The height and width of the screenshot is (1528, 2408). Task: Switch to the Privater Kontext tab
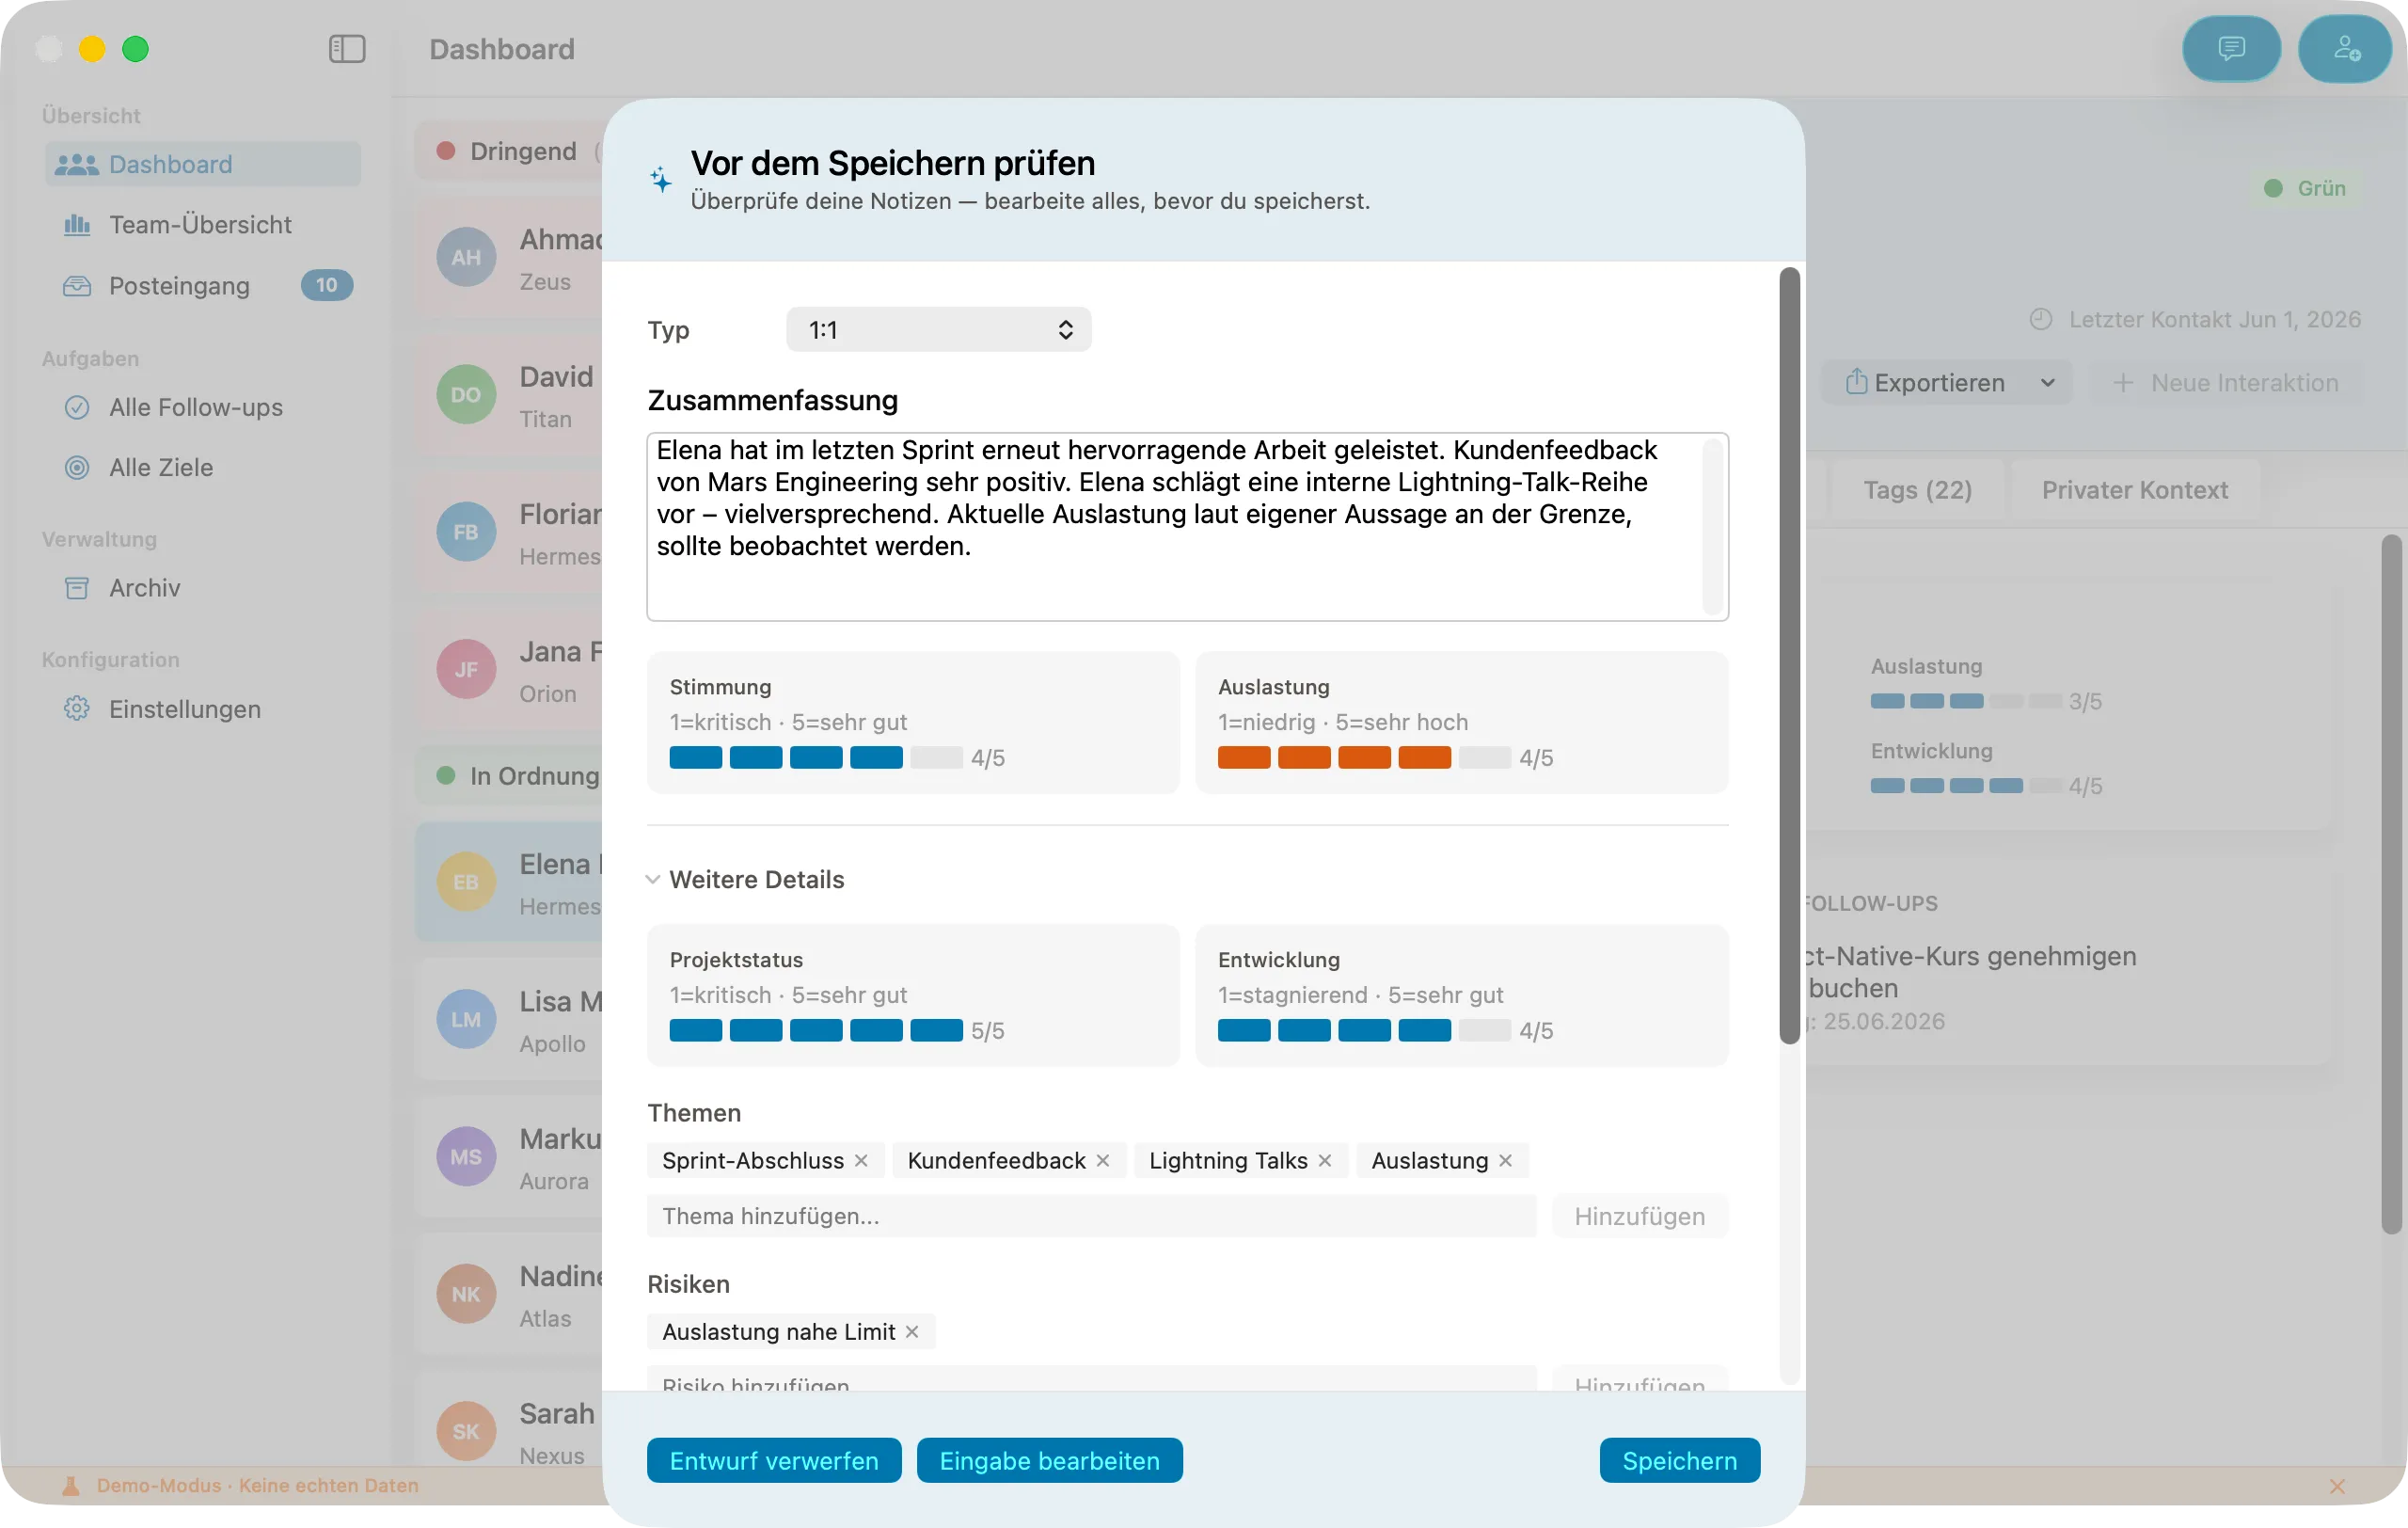[2134, 490]
